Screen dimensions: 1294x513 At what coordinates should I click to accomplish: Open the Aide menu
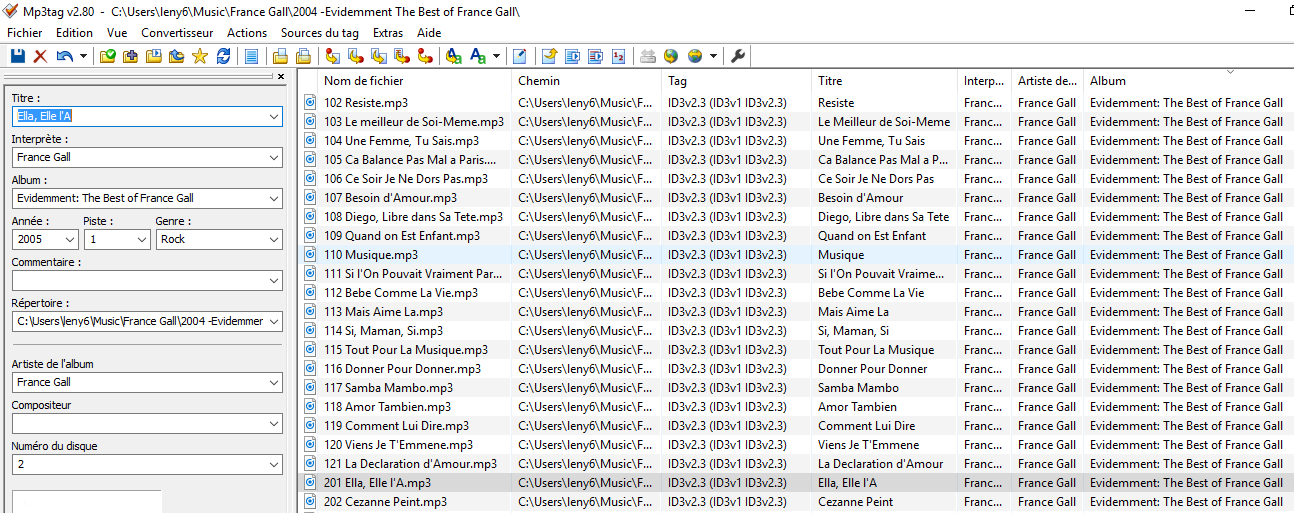point(429,32)
